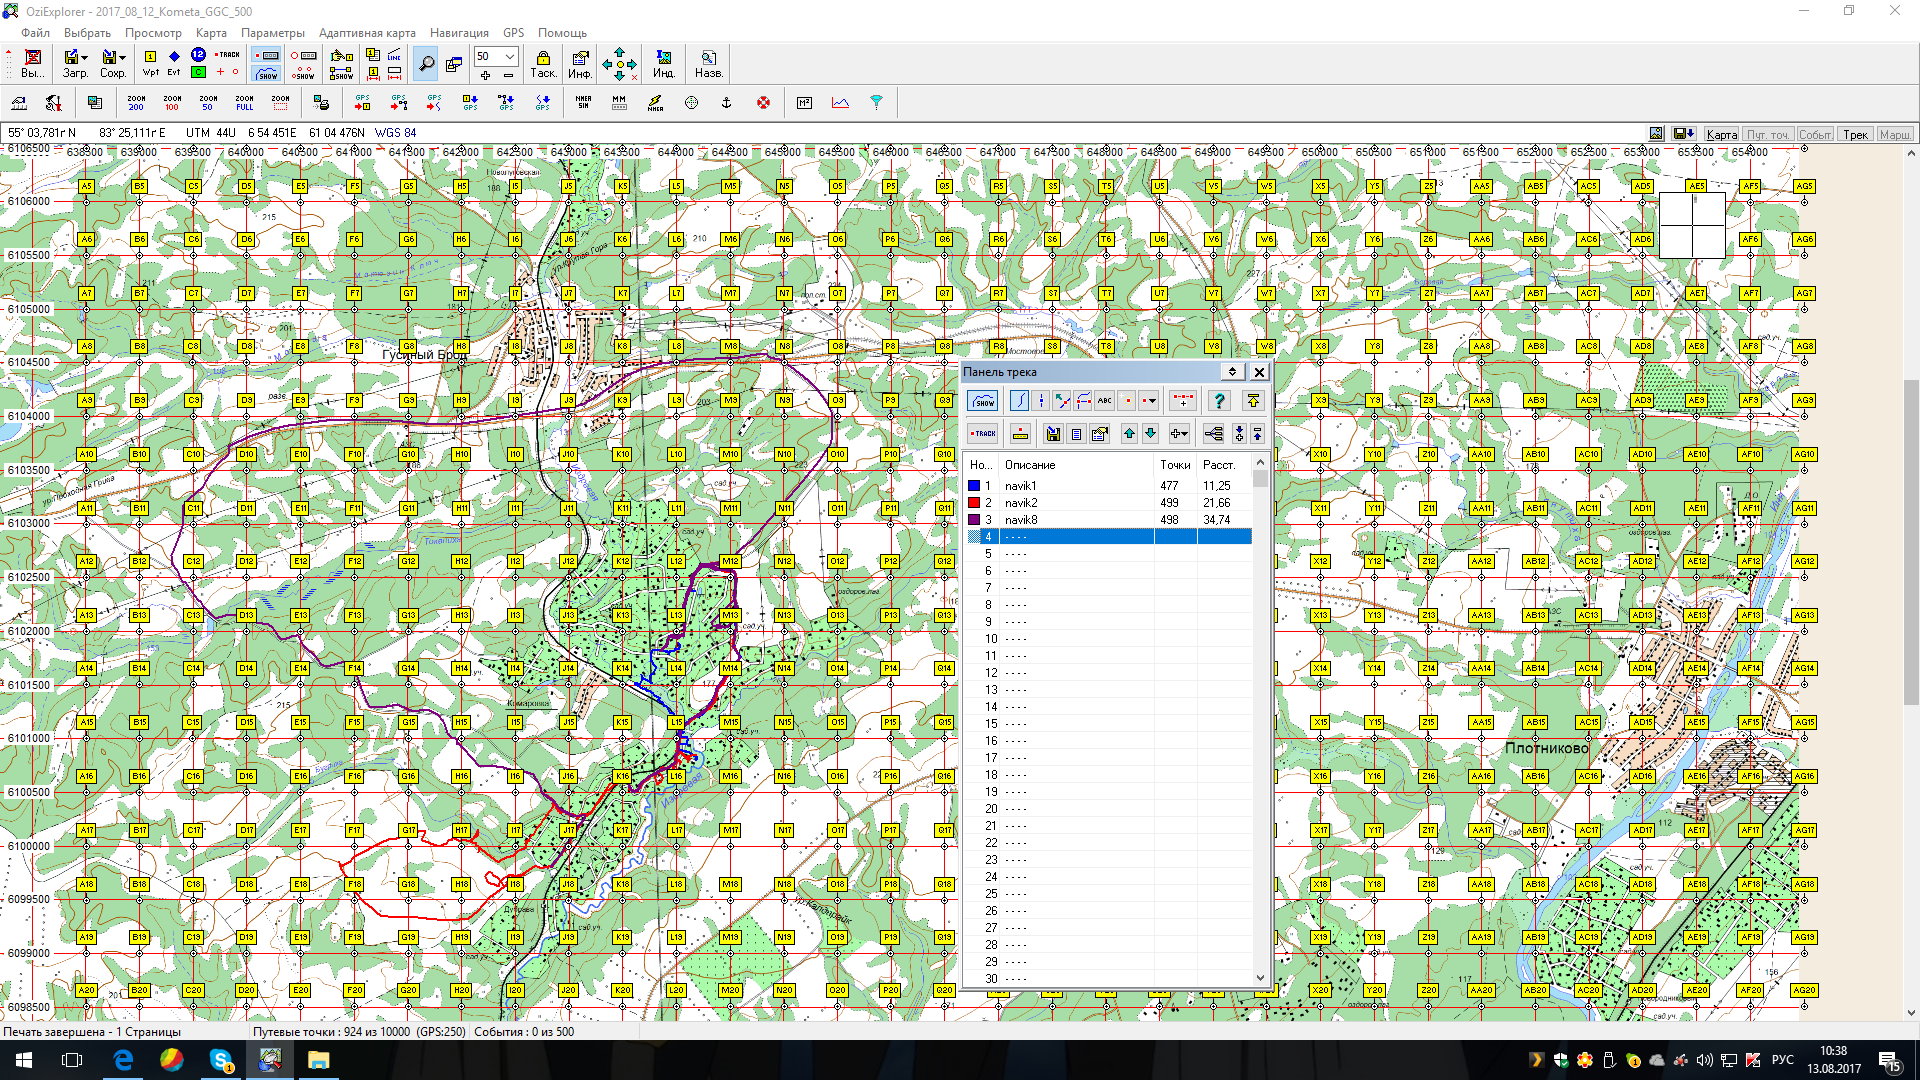Click the NMEA SIM simulator icon

point(583,103)
